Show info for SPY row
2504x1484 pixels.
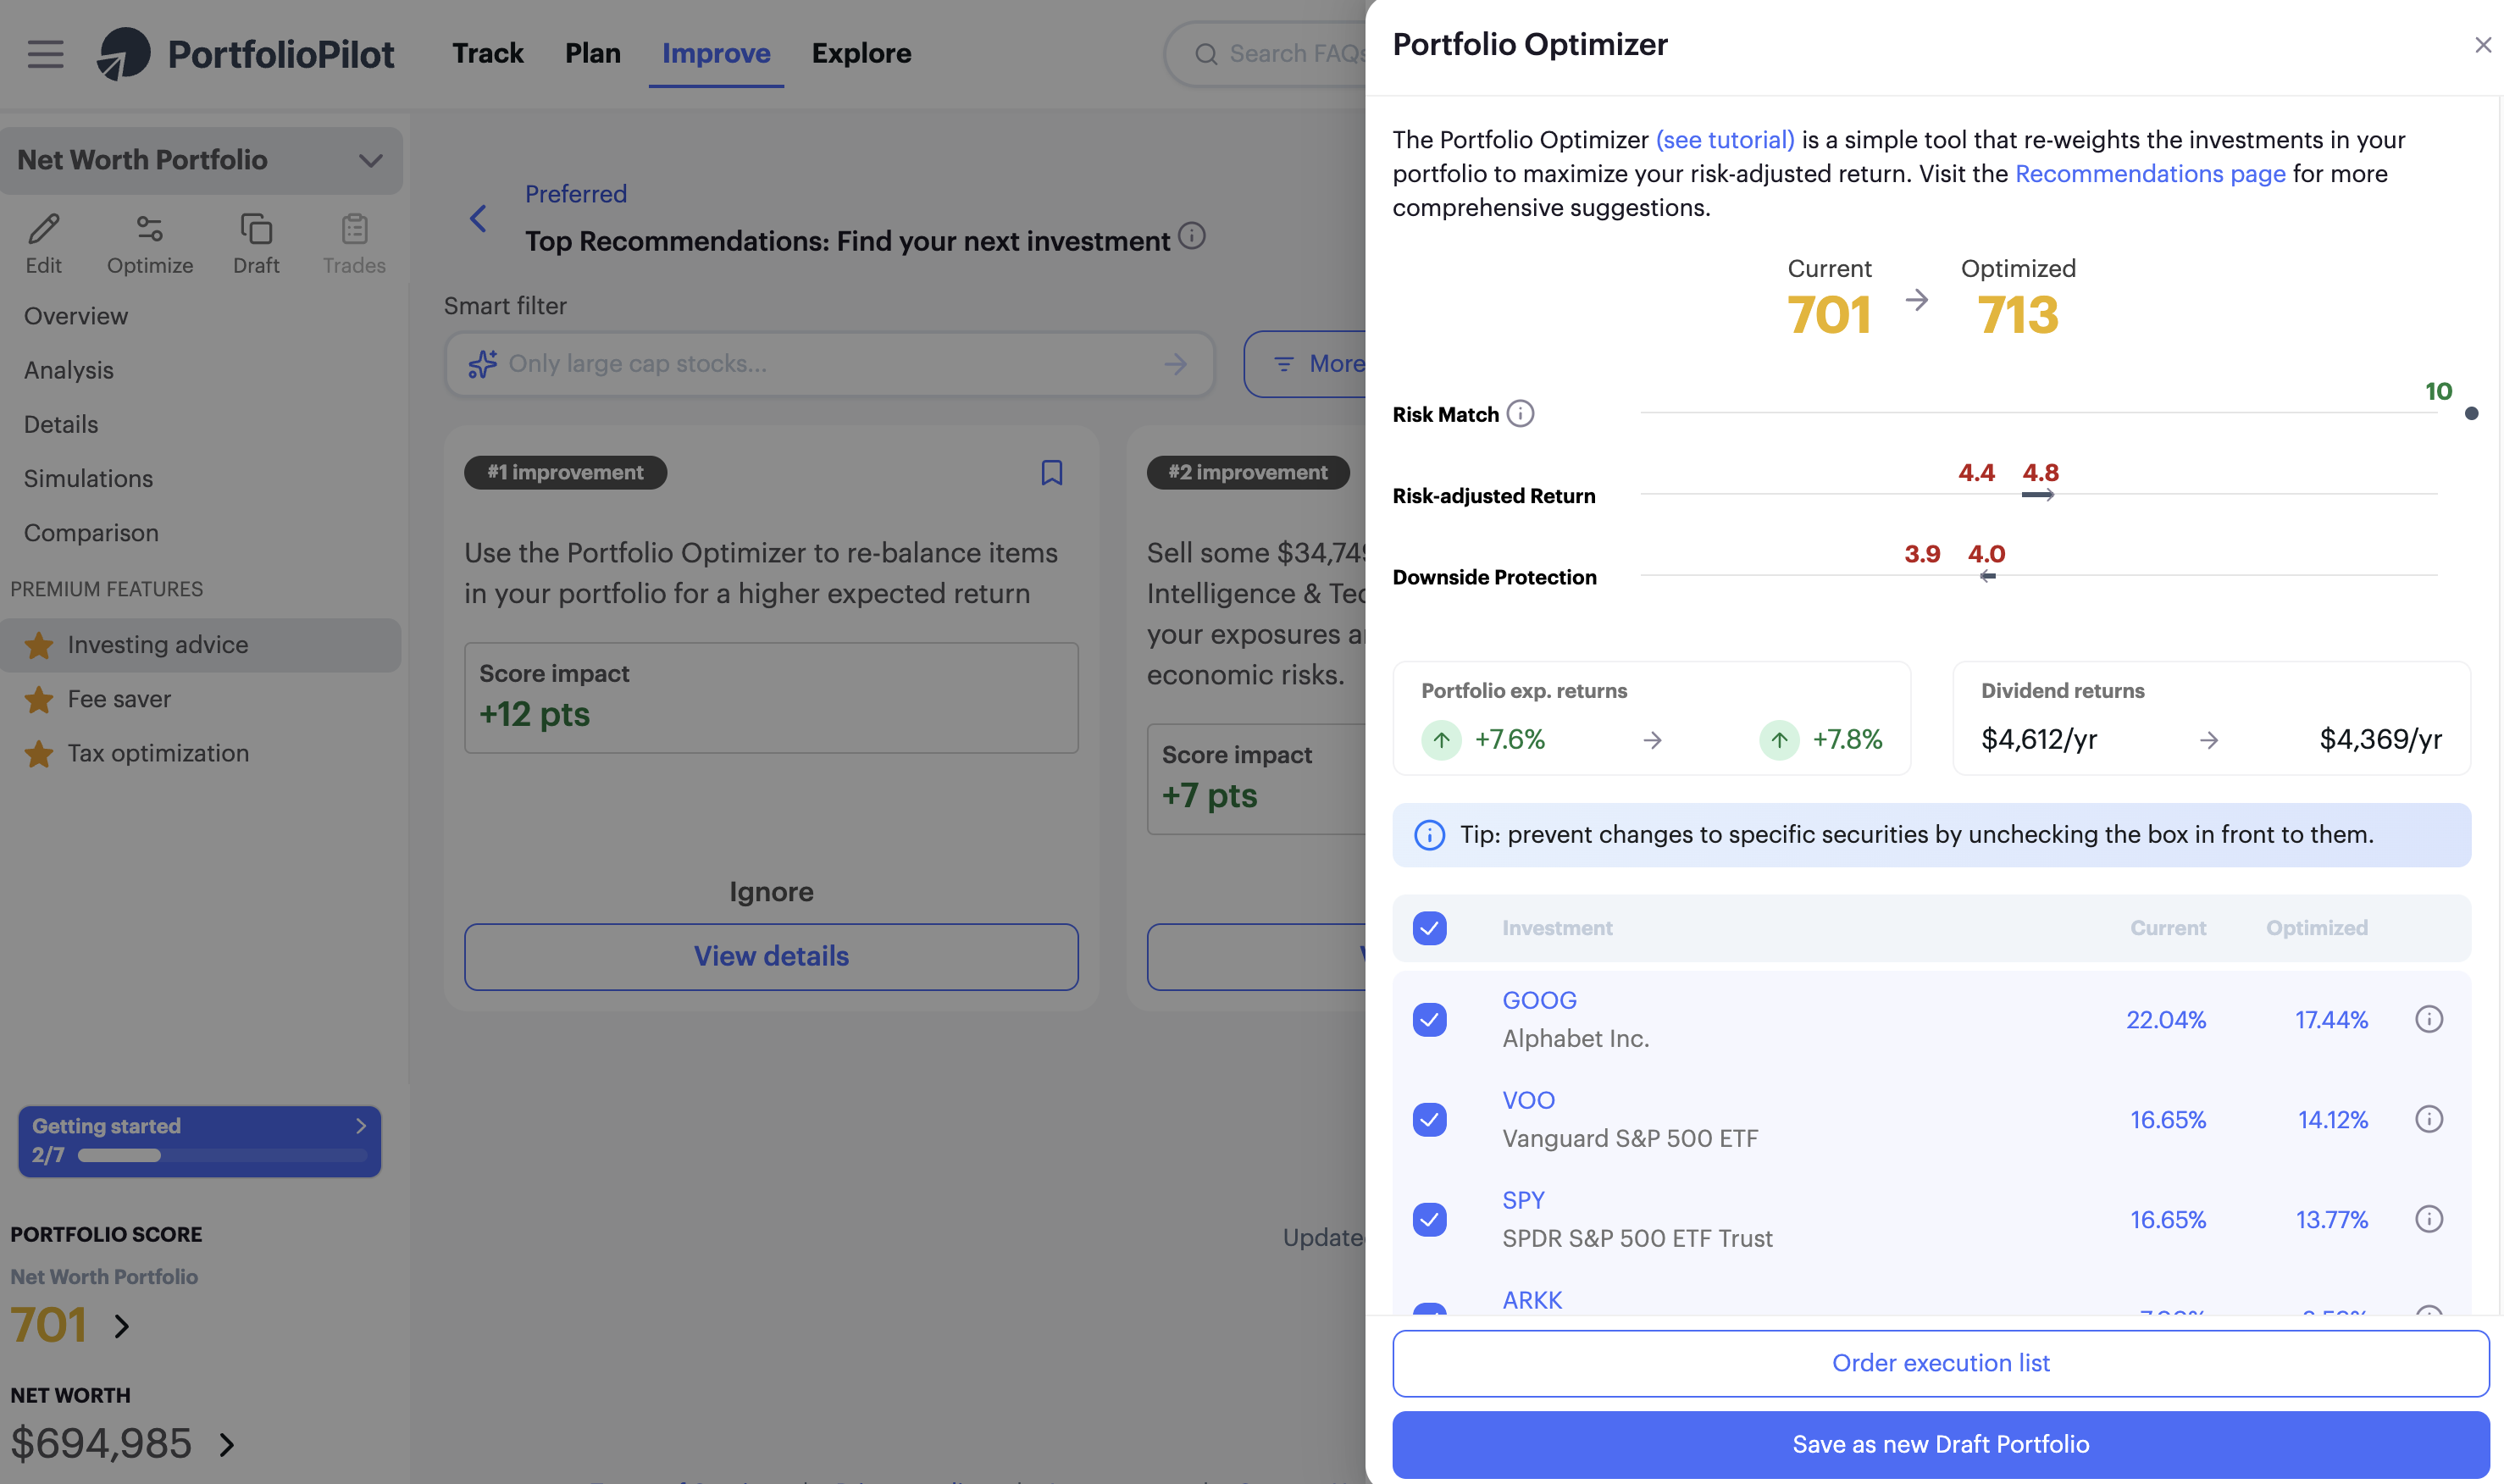click(2429, 1219)
